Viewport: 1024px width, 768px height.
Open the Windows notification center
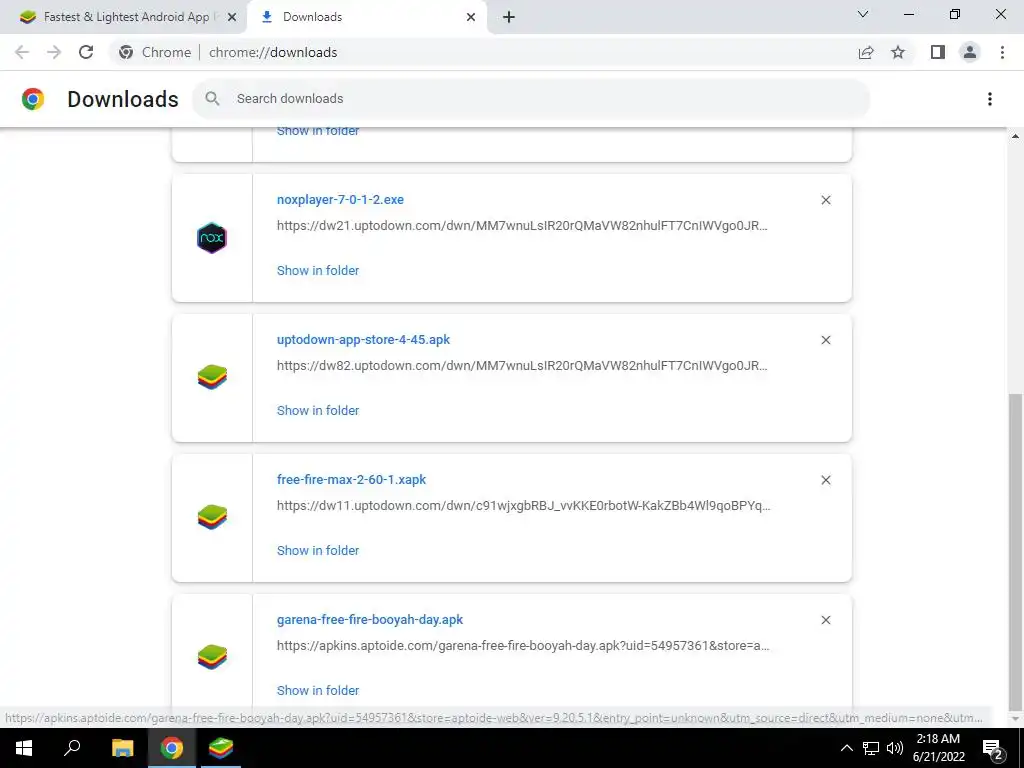(x=993, y=749)
